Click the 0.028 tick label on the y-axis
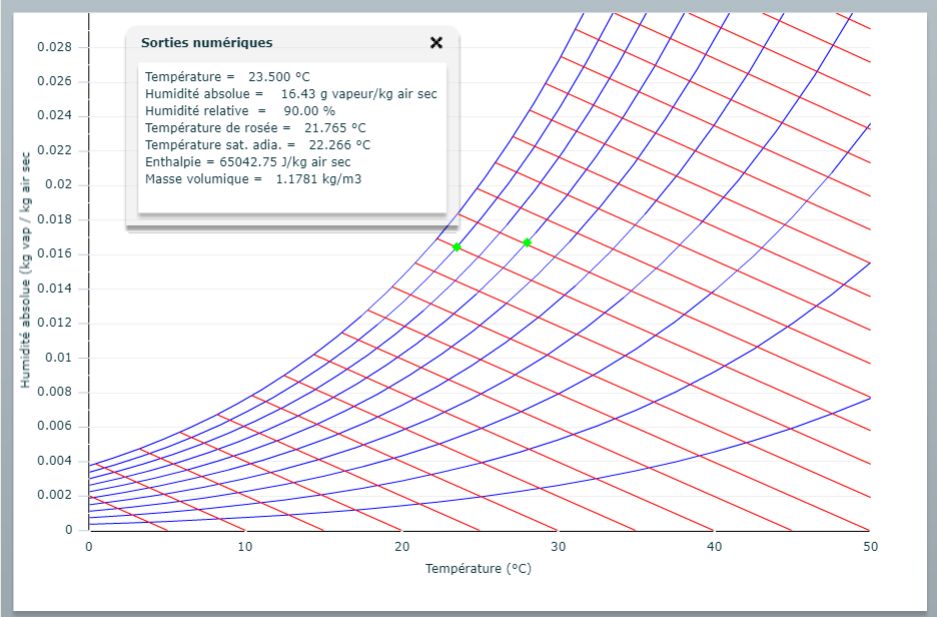Viewport: 937px width, 617px height. coord(55,47)
